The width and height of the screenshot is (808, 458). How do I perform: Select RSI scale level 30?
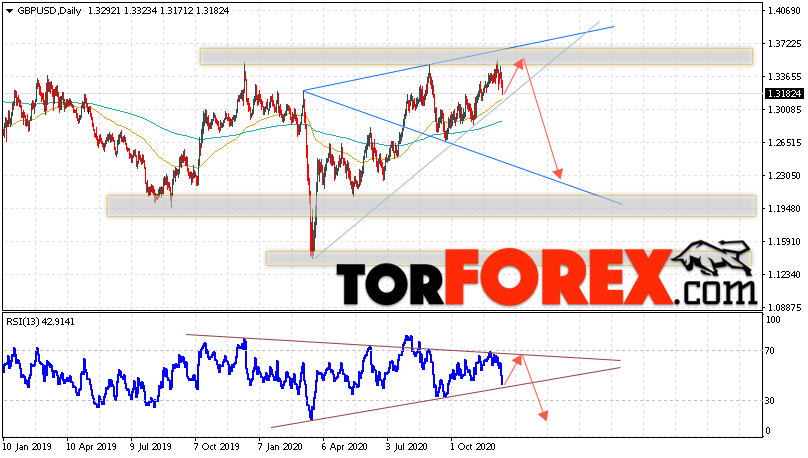(x=770, y=401)
